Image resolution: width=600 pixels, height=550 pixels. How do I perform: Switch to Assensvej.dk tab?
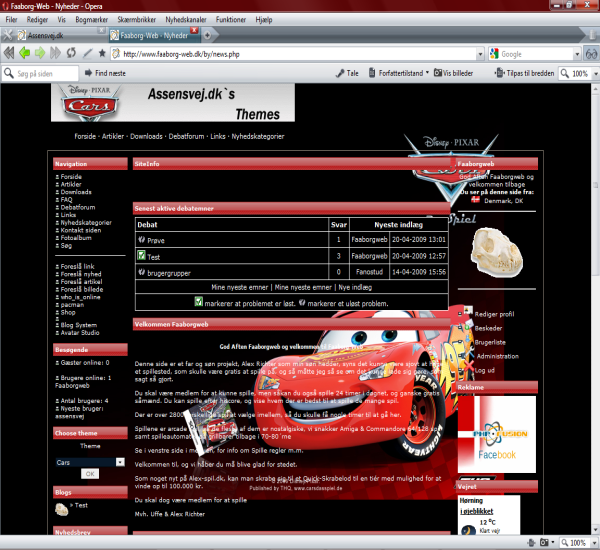point(57,35)
